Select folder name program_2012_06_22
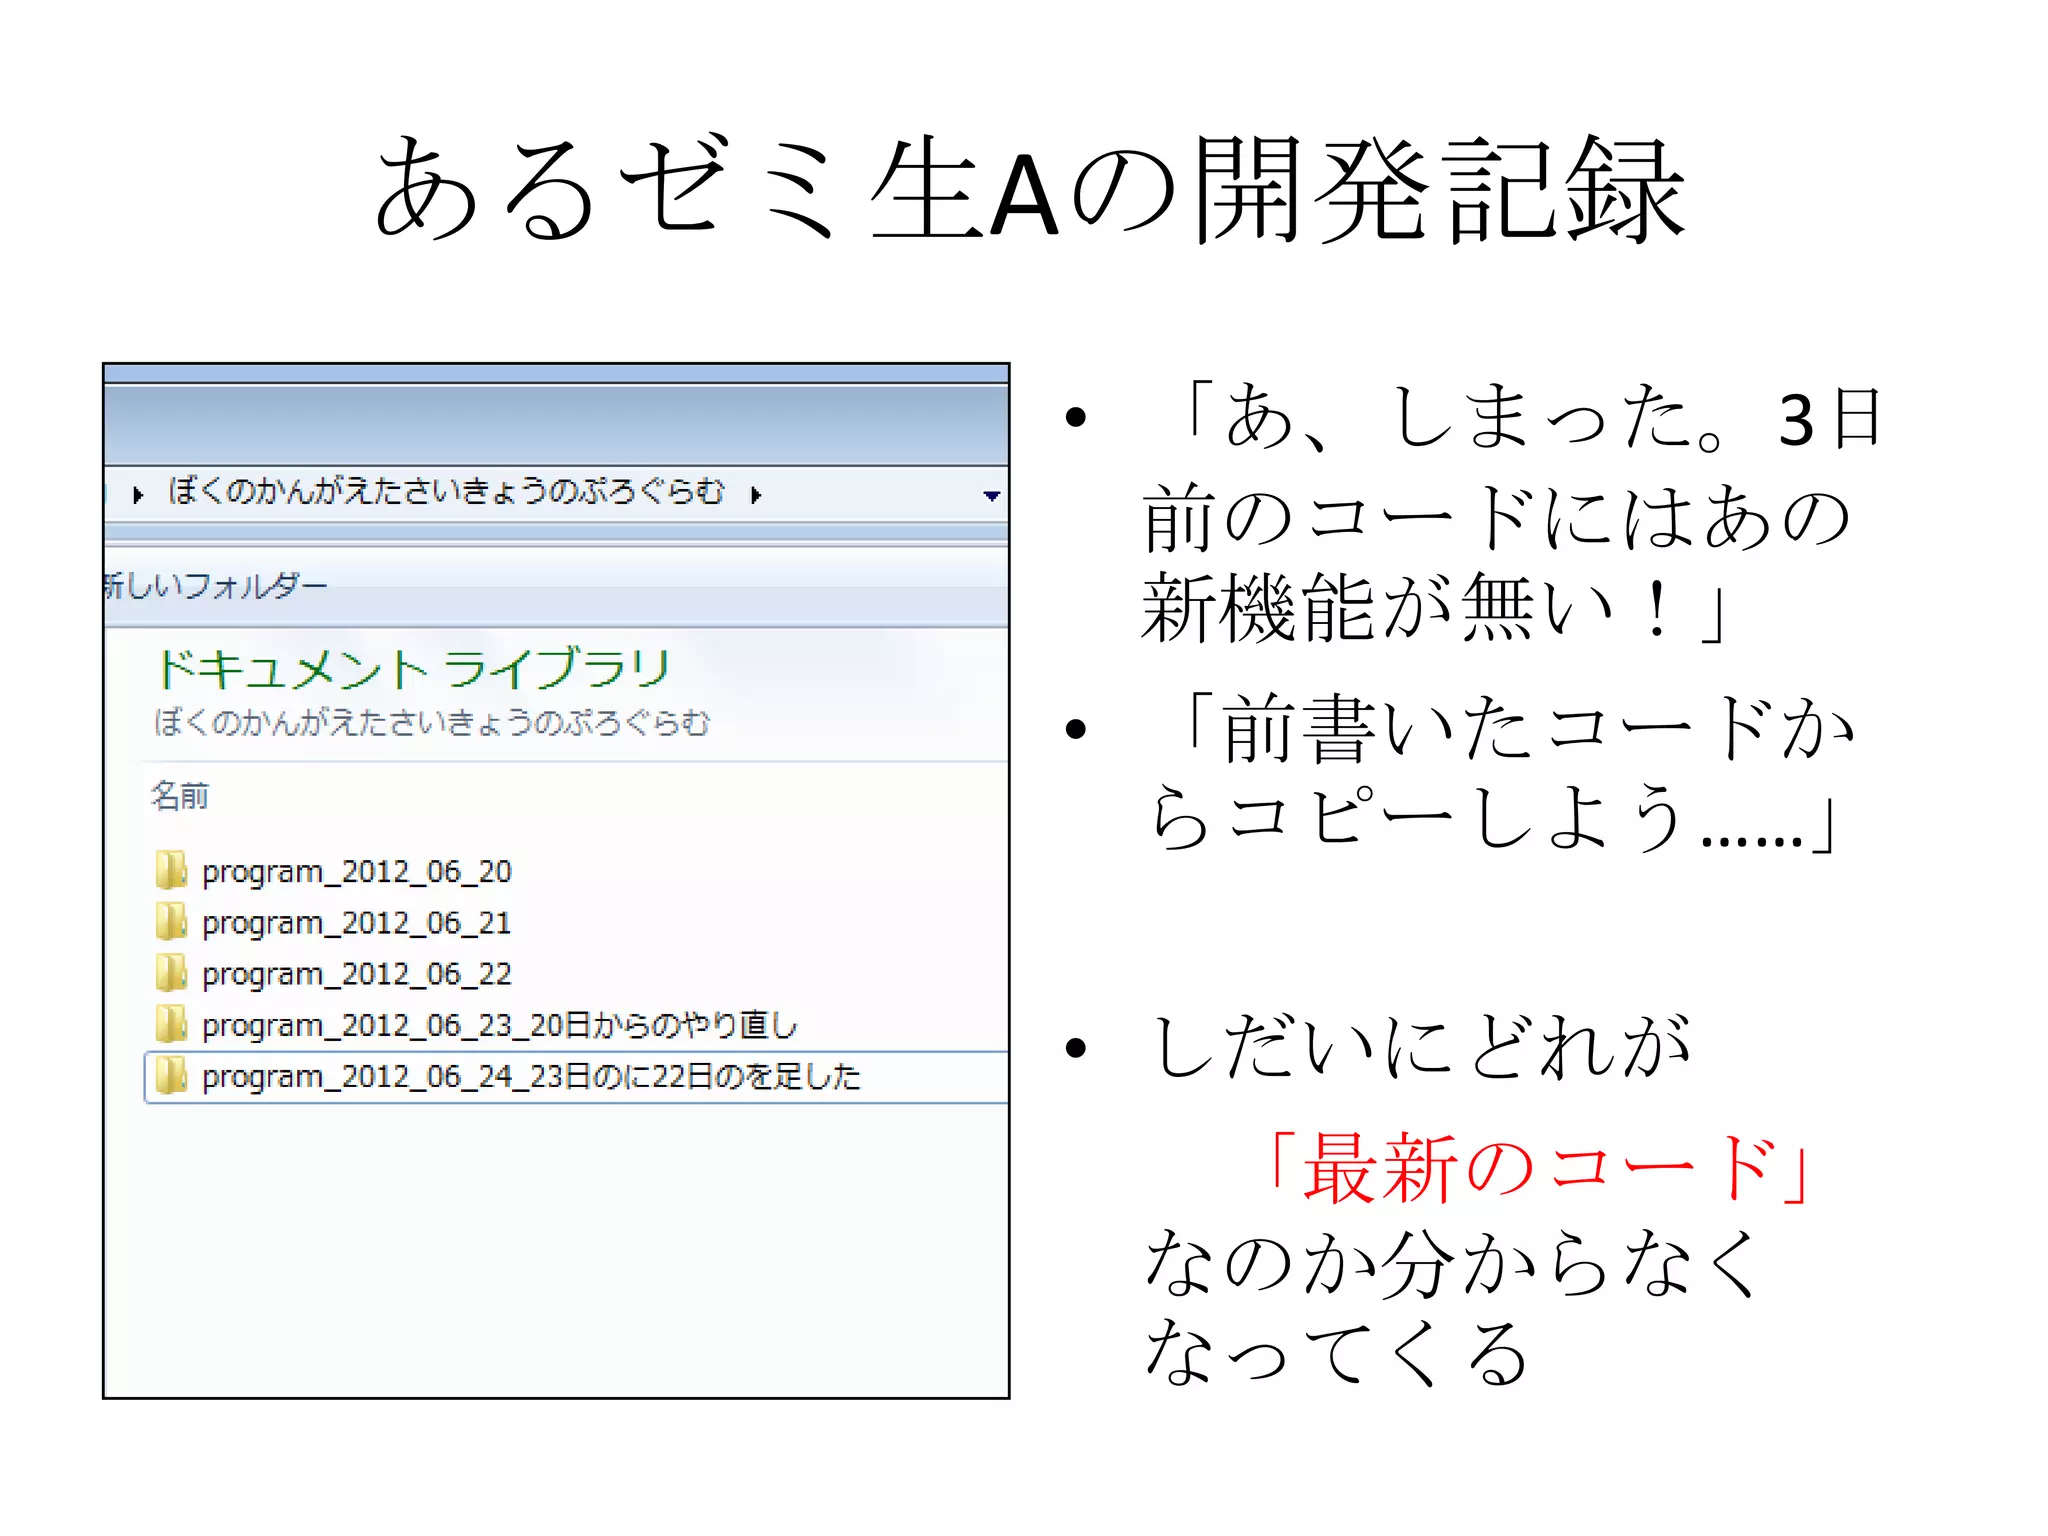The height and width of the screenshot is (1536, 2048). pos(357,974)
